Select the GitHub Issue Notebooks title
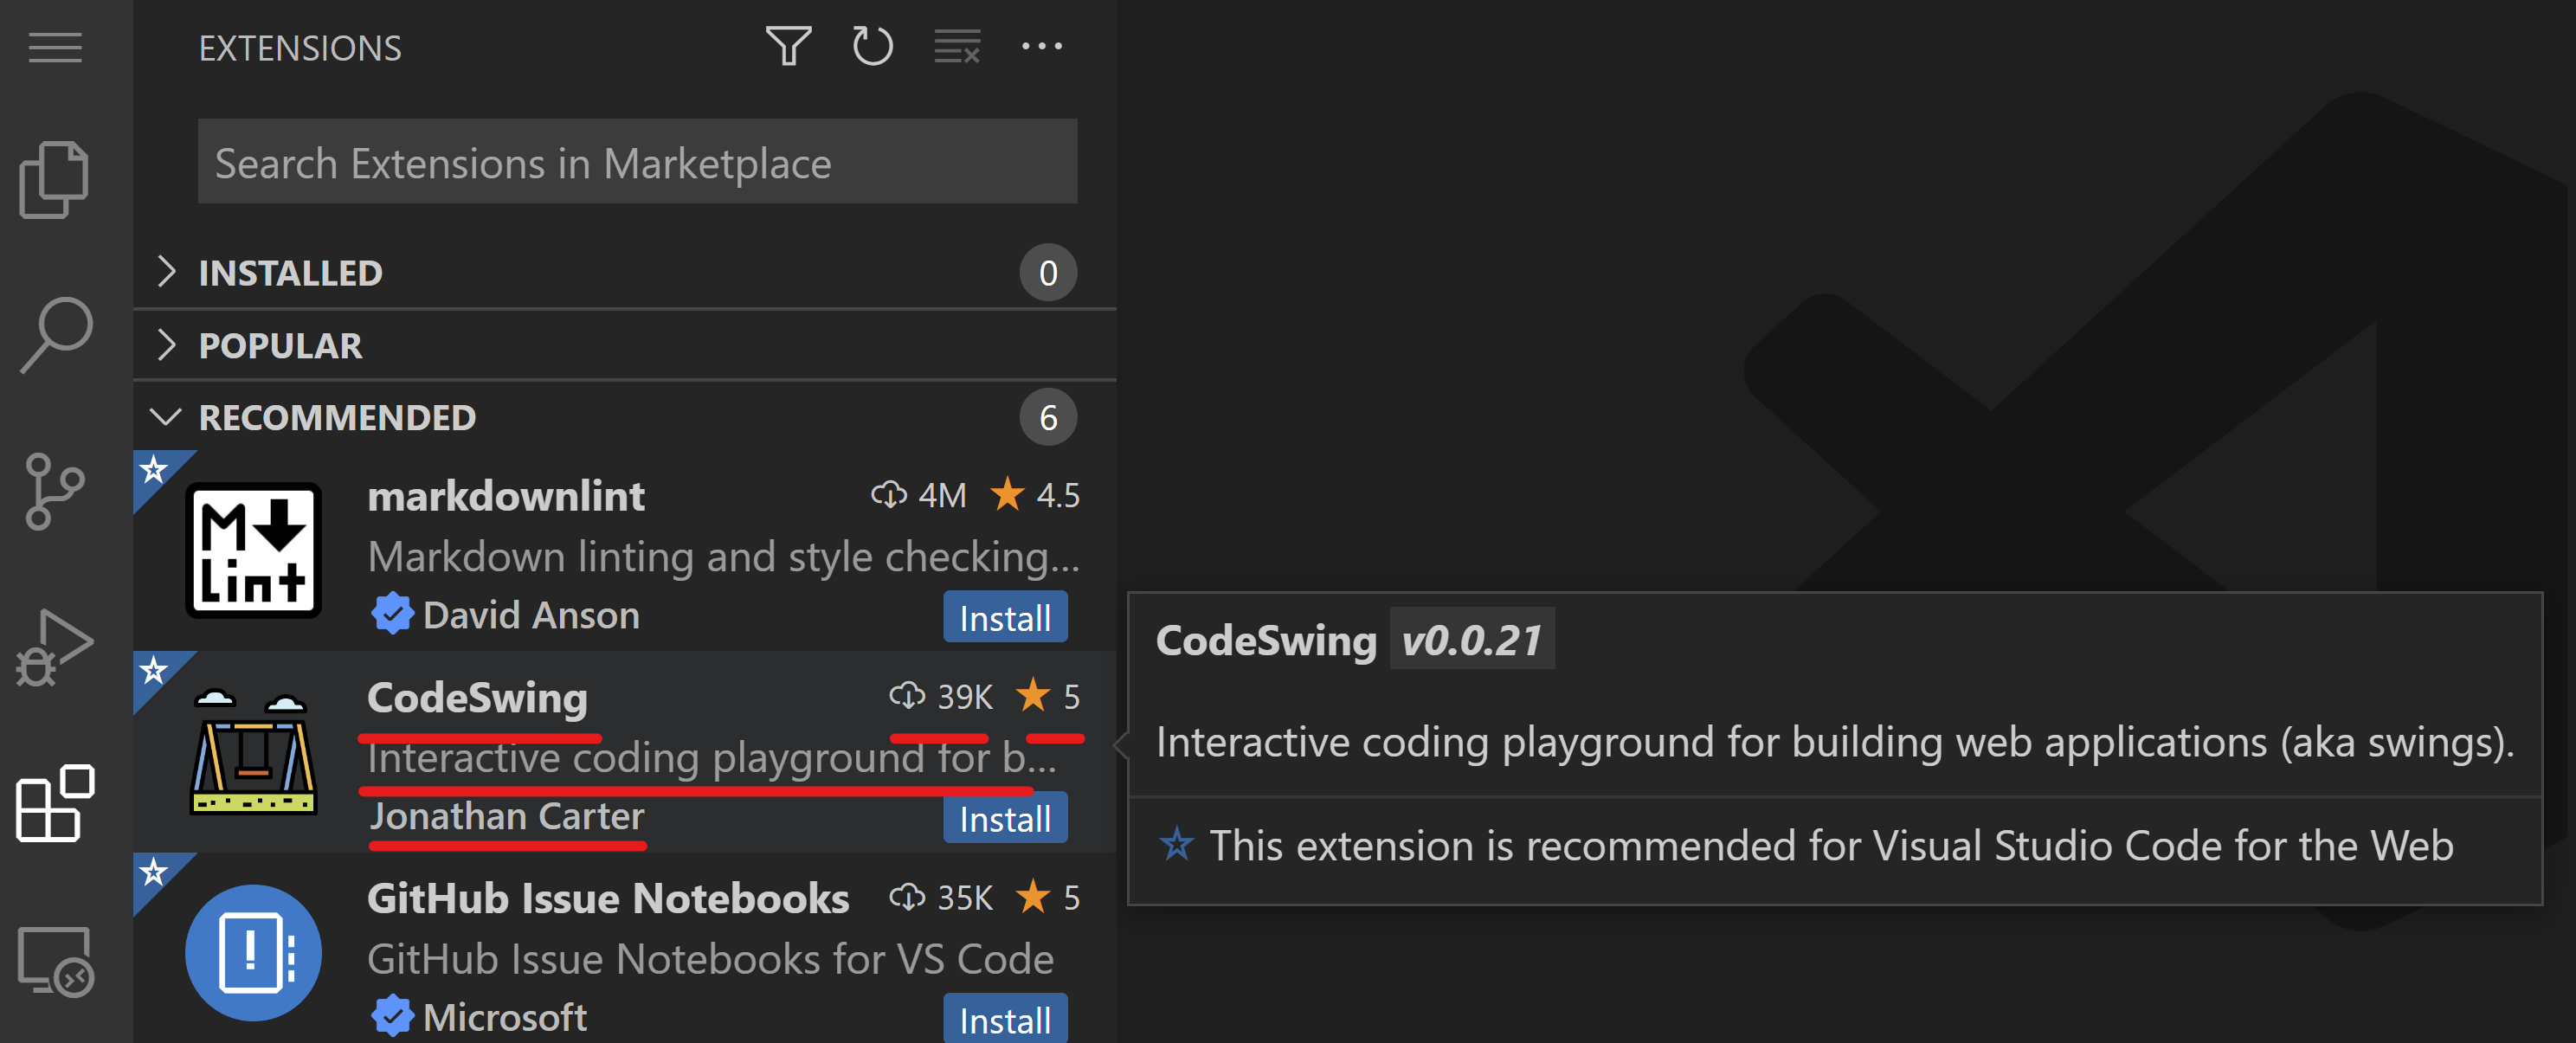This screenshot has height=1043, width=2576. (608, 899)
